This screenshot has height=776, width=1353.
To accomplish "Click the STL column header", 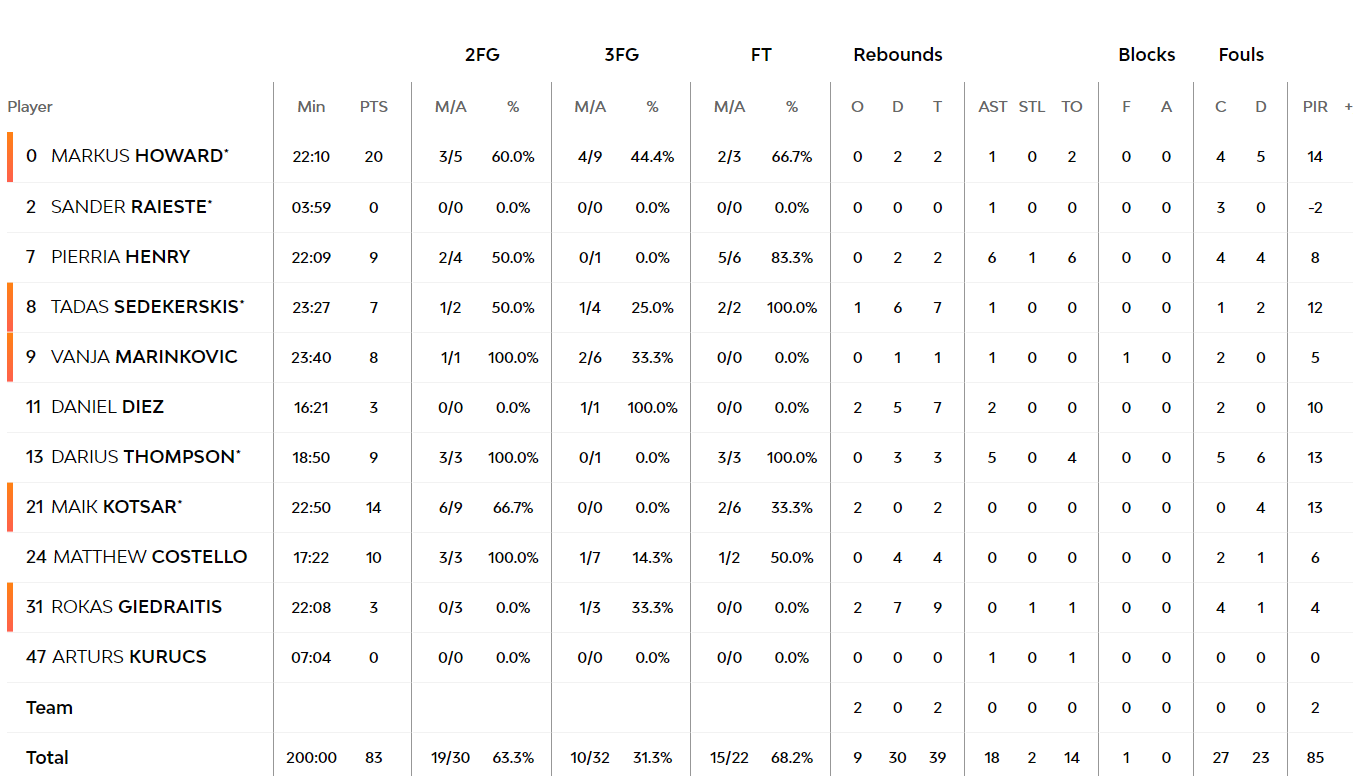I will [1032, 107].
